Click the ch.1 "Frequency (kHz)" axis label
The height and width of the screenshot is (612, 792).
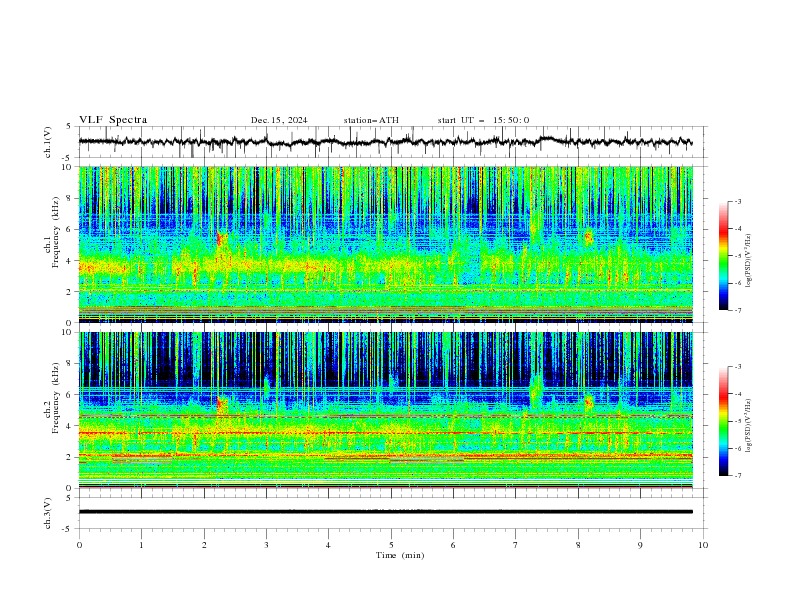pyautogui.click(x=55, y=230)
